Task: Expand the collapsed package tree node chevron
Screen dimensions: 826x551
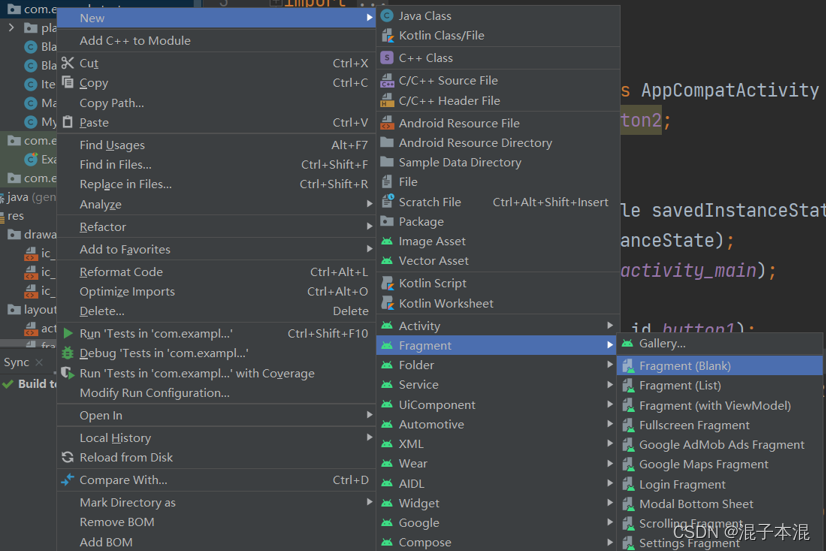Action: (11, 27)
